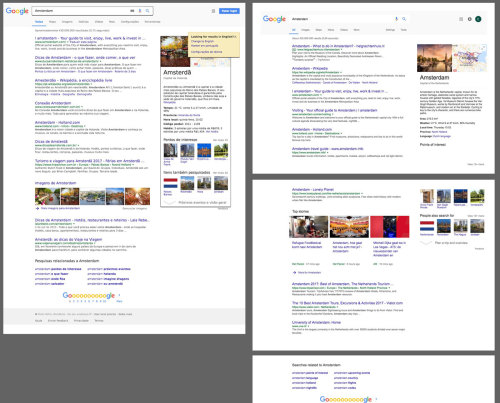
Task: Switch to the Images tab on the English page
Action: pos(305,30)
